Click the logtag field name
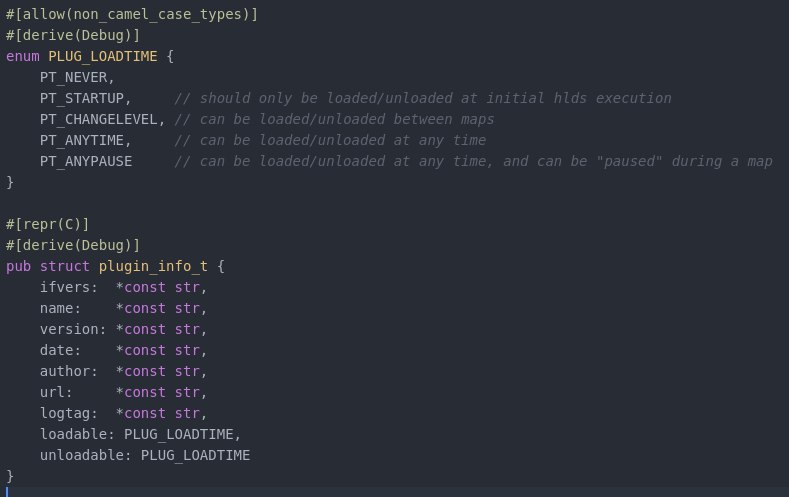This screenshot has height=497, width=789. (65, 413)
